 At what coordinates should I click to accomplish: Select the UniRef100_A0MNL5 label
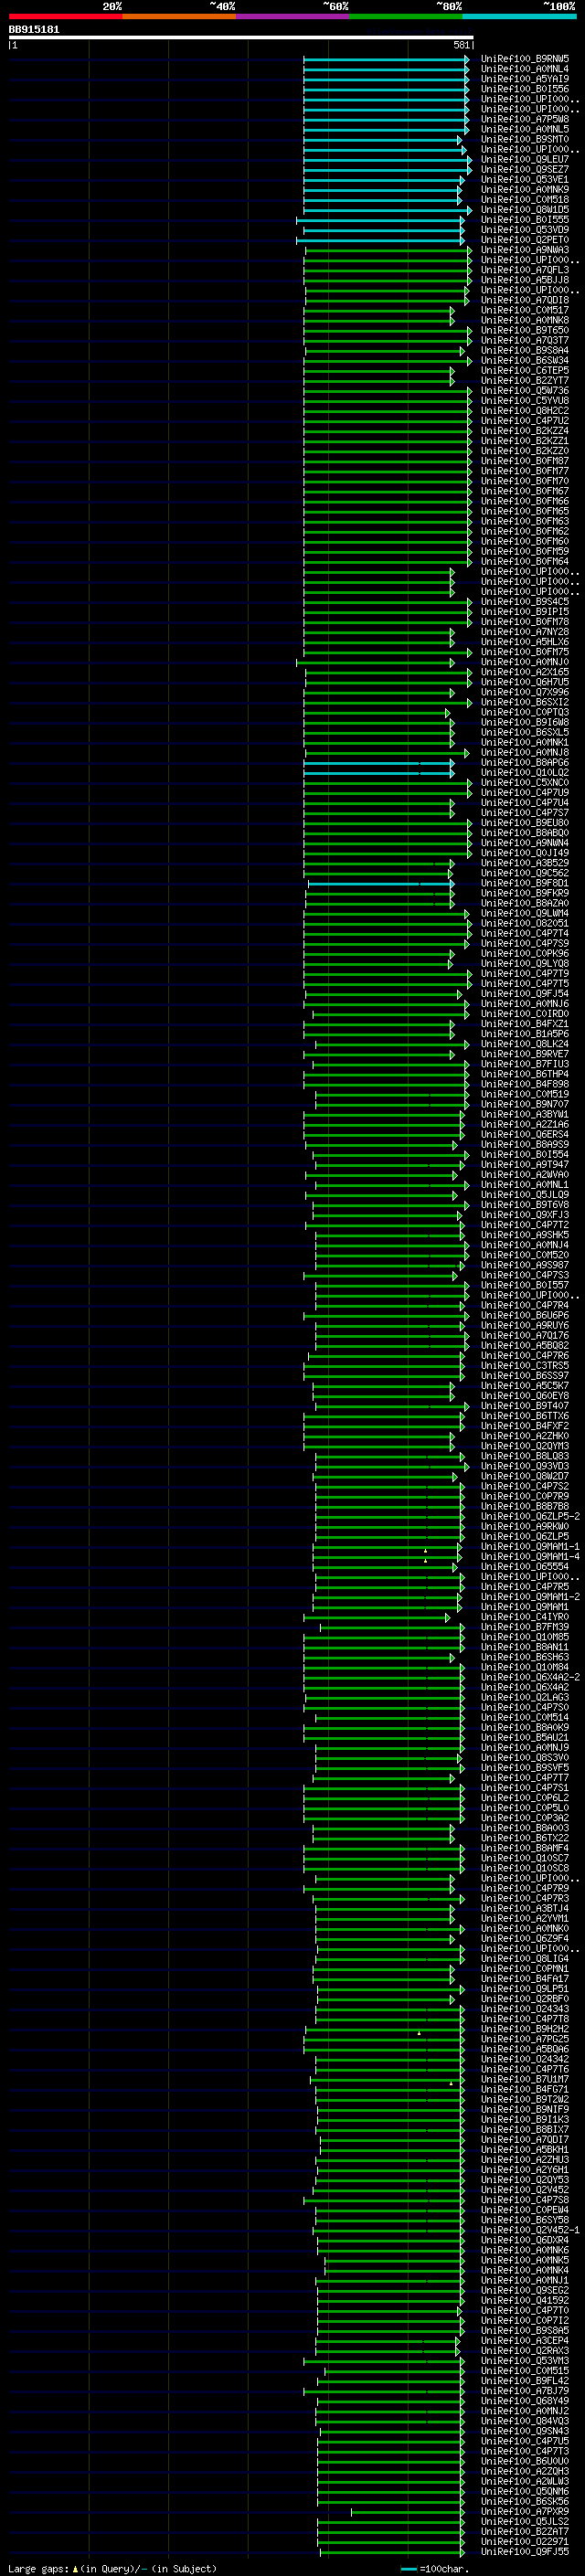[x=525, y=129]
